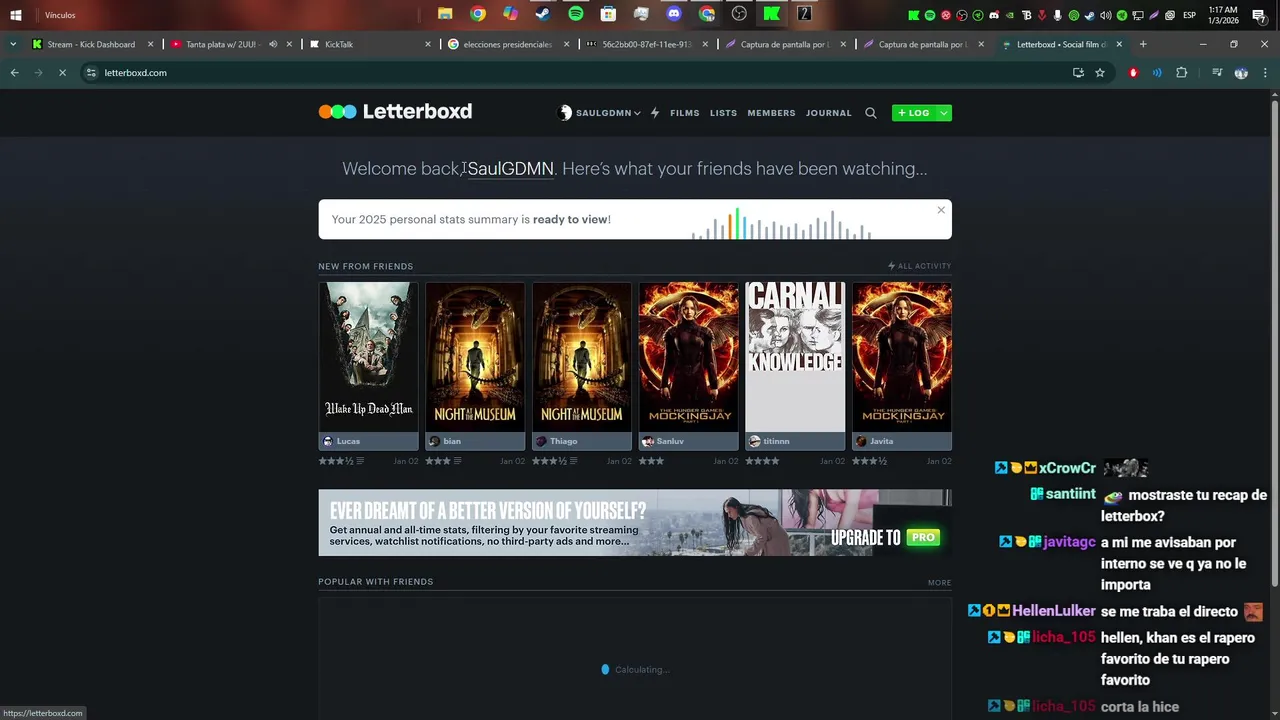Open Thiago's Night at the Museum poster
Viewport: 1280px width, 720px height.
point(582,357)
